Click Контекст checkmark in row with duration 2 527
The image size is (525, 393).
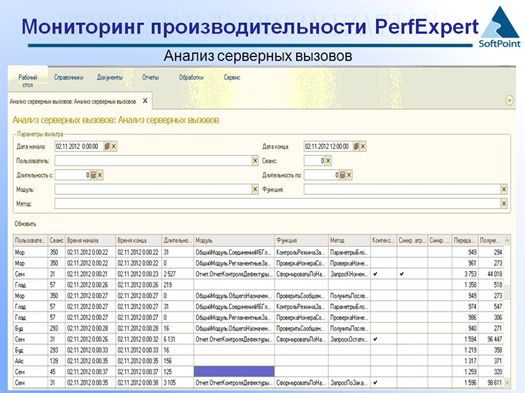[x=375, y=274]
